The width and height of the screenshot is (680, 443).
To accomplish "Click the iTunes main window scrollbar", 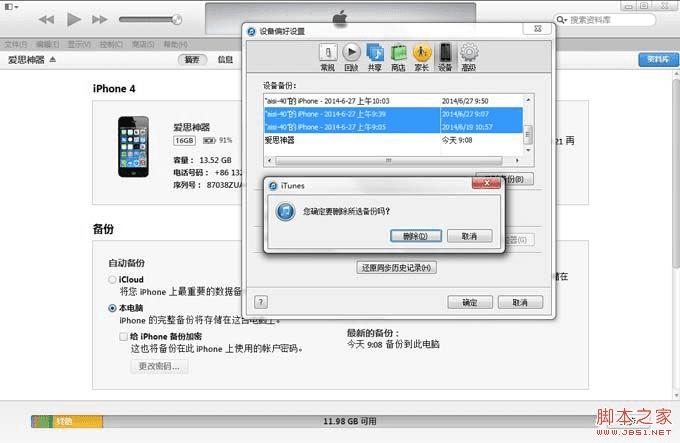I will coord(676,173).
